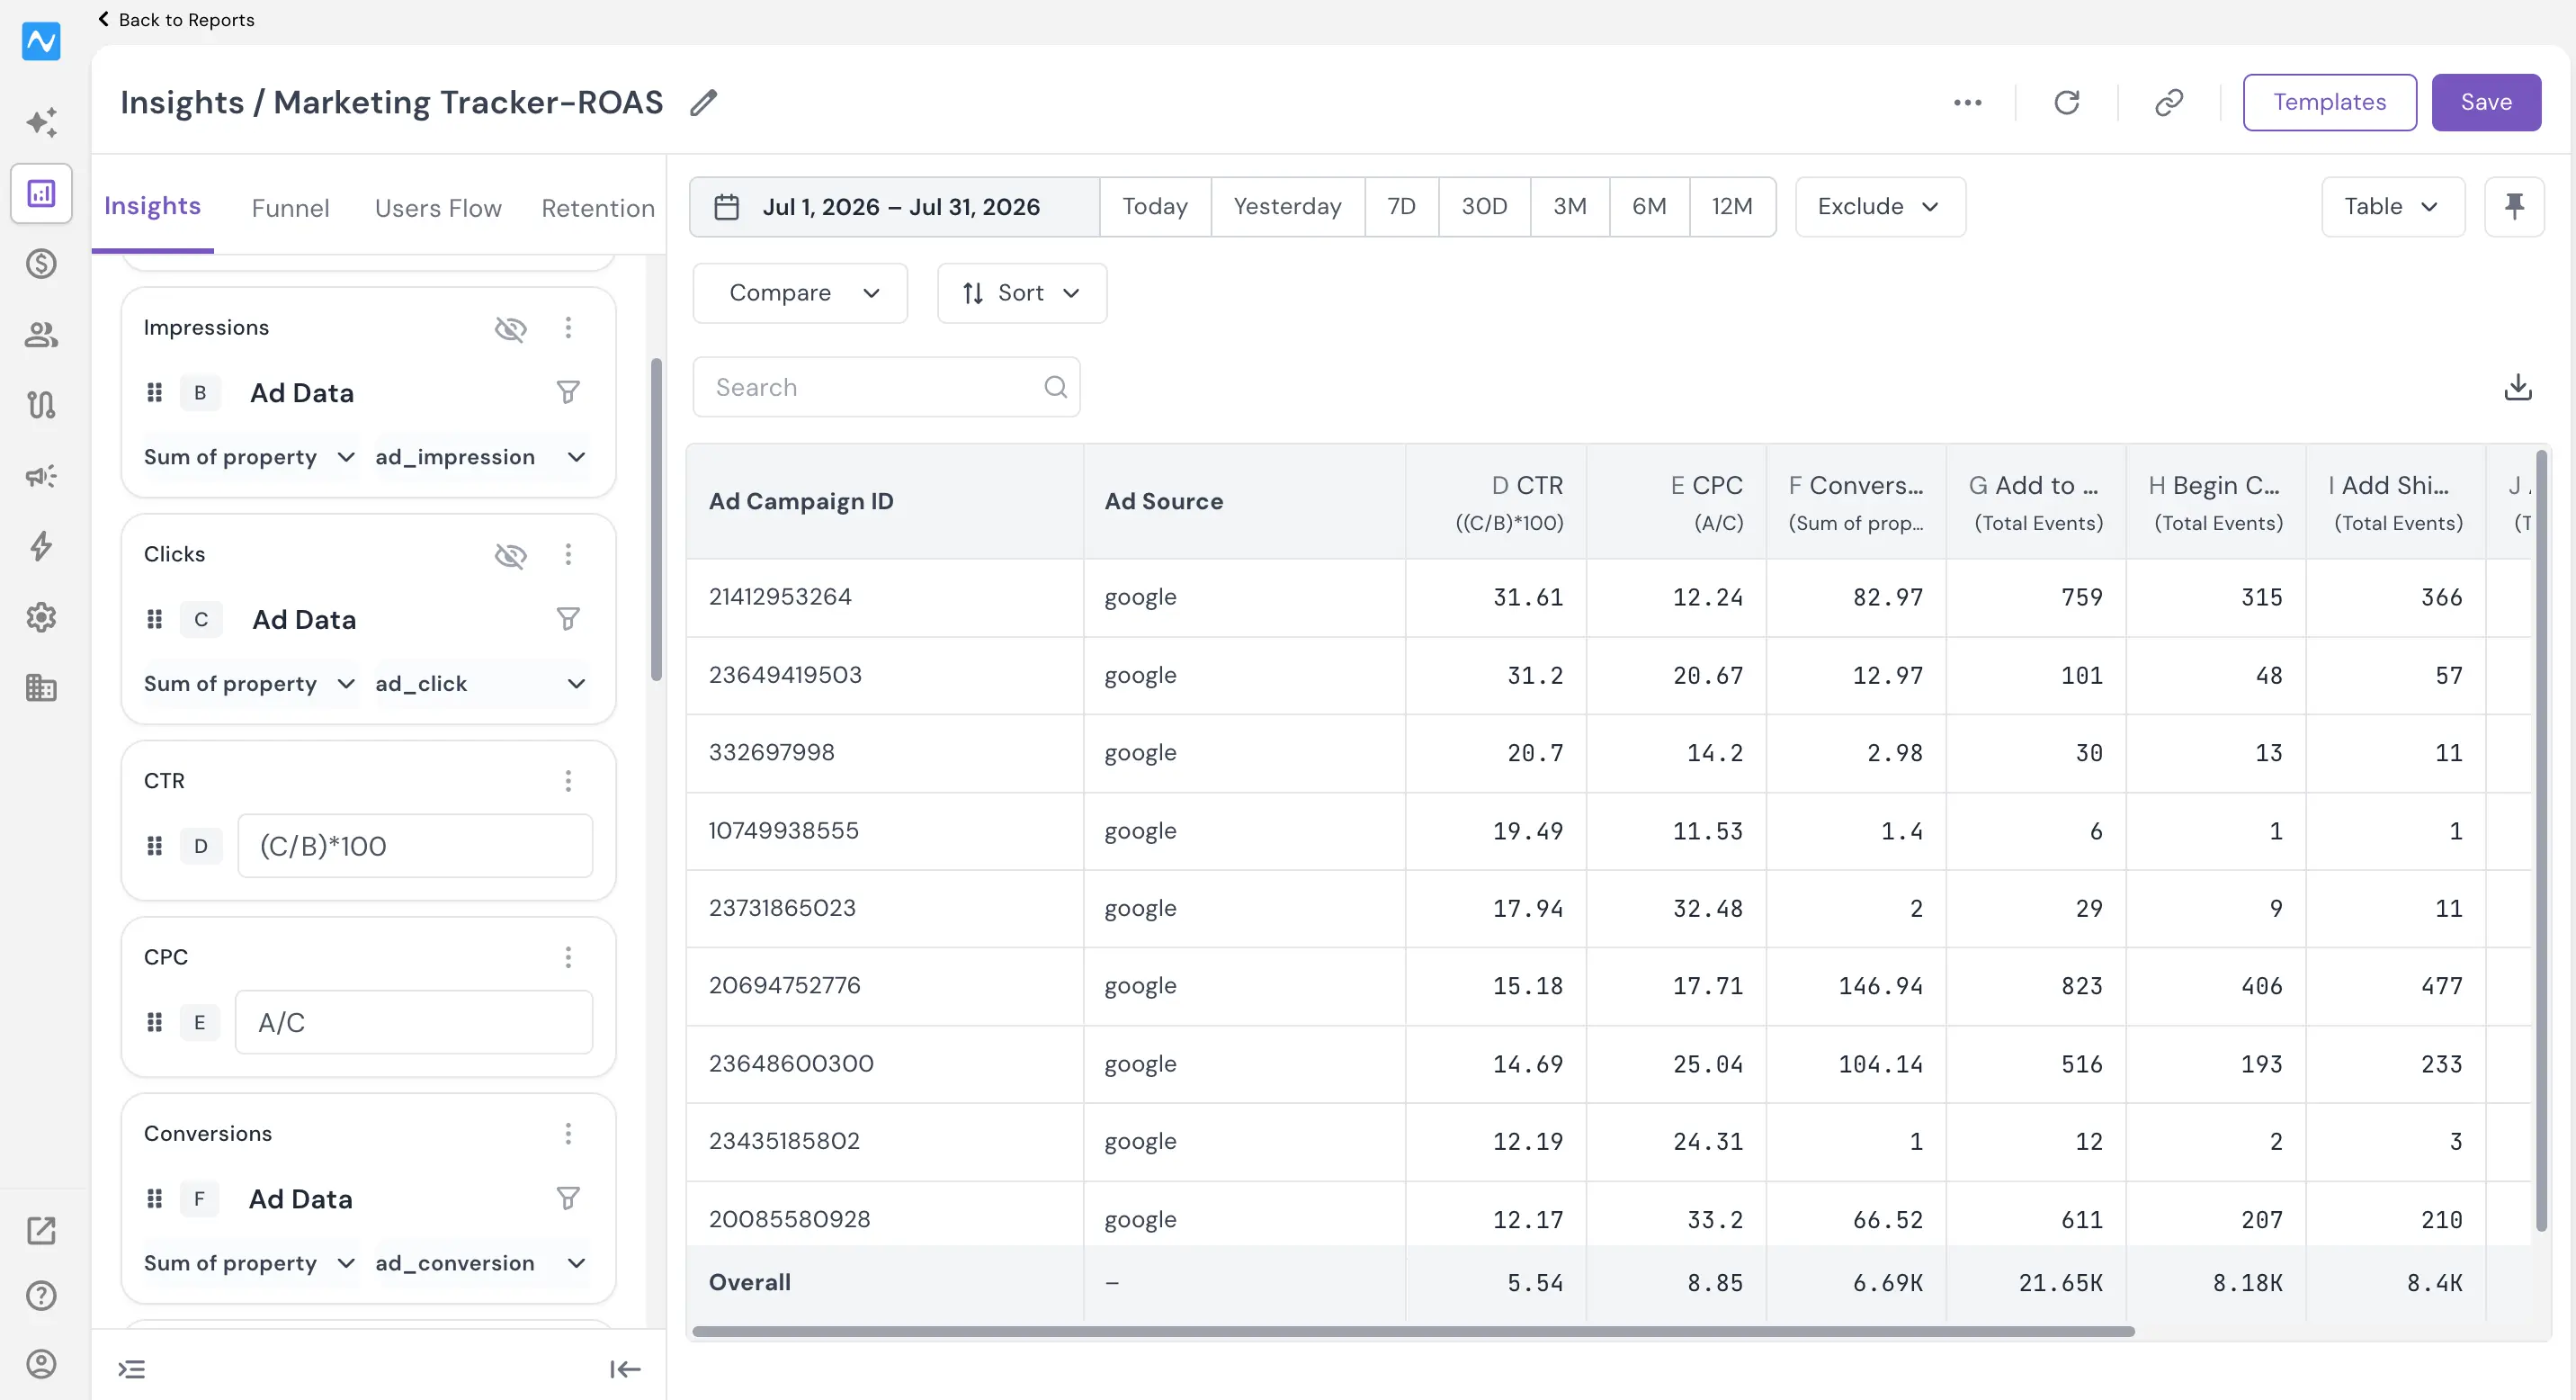
Task: Open CTR card options menu
Action: tap(568, 781)
